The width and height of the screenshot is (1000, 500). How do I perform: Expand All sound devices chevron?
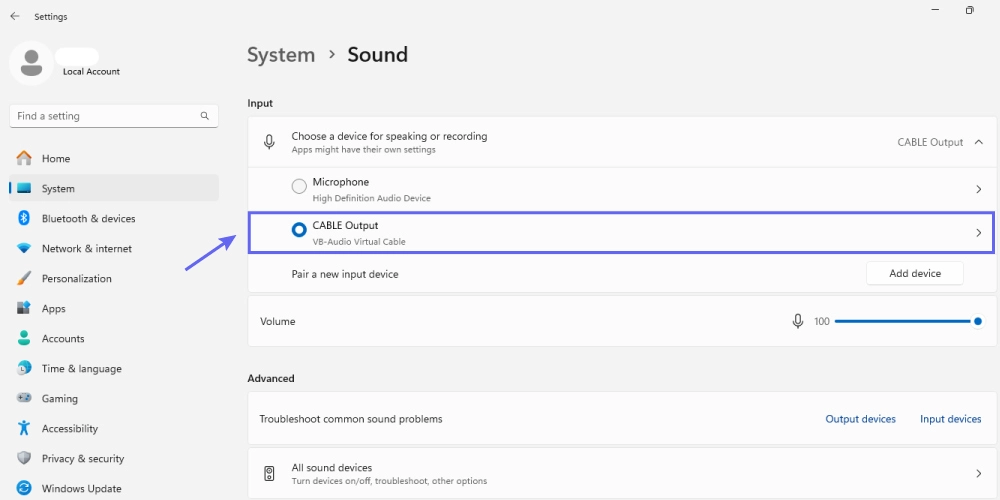pos(978,474)
